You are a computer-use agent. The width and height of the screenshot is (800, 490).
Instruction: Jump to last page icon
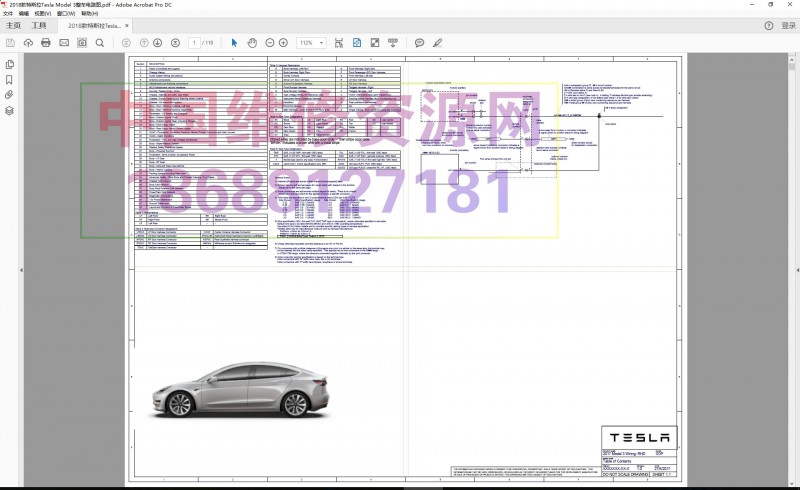click(x=176, y=43)
